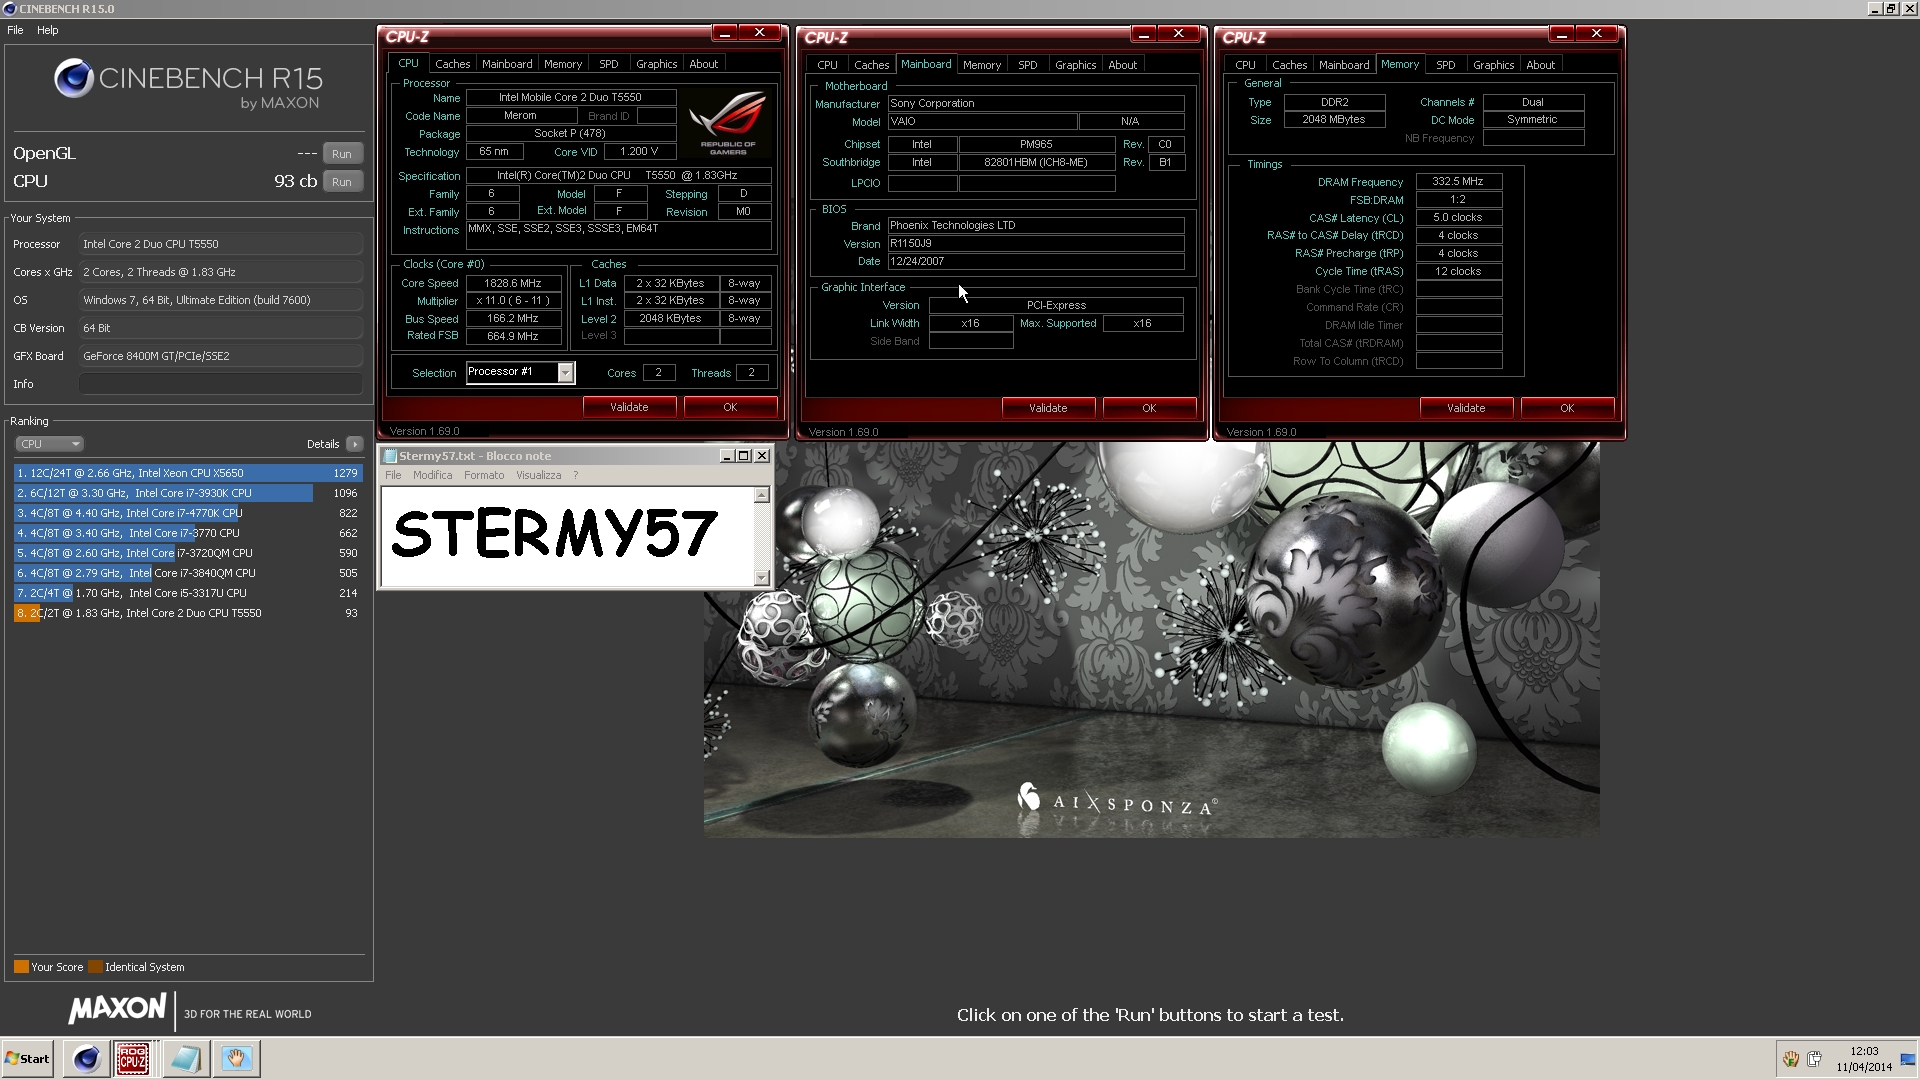
Task: Click the system tray paw icon
Action: point(1791,1059)
